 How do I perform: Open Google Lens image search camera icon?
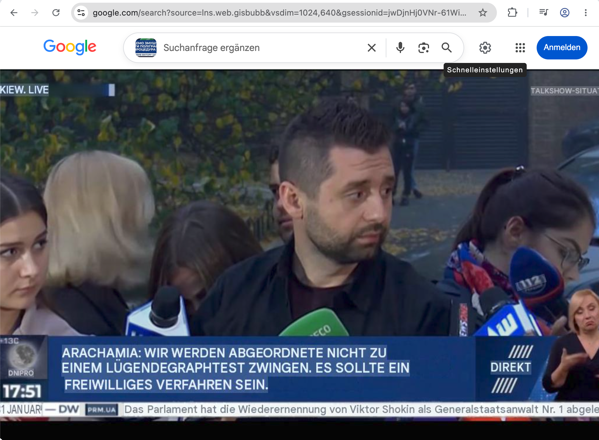424,48
